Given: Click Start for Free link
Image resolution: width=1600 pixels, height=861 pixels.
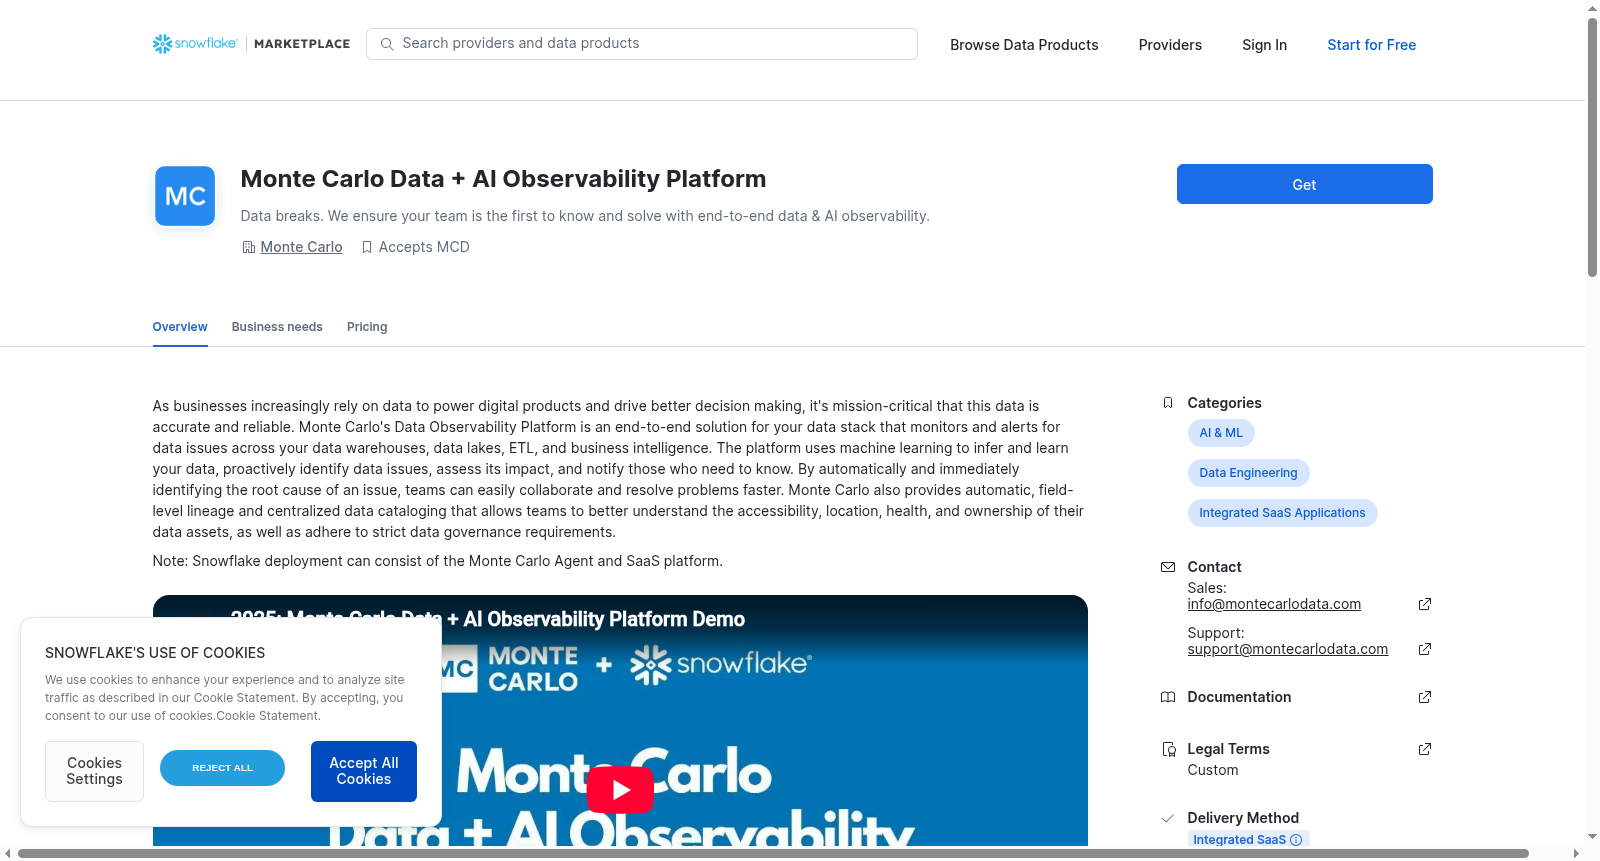Looking at the screenshot, I should 1371,45.
